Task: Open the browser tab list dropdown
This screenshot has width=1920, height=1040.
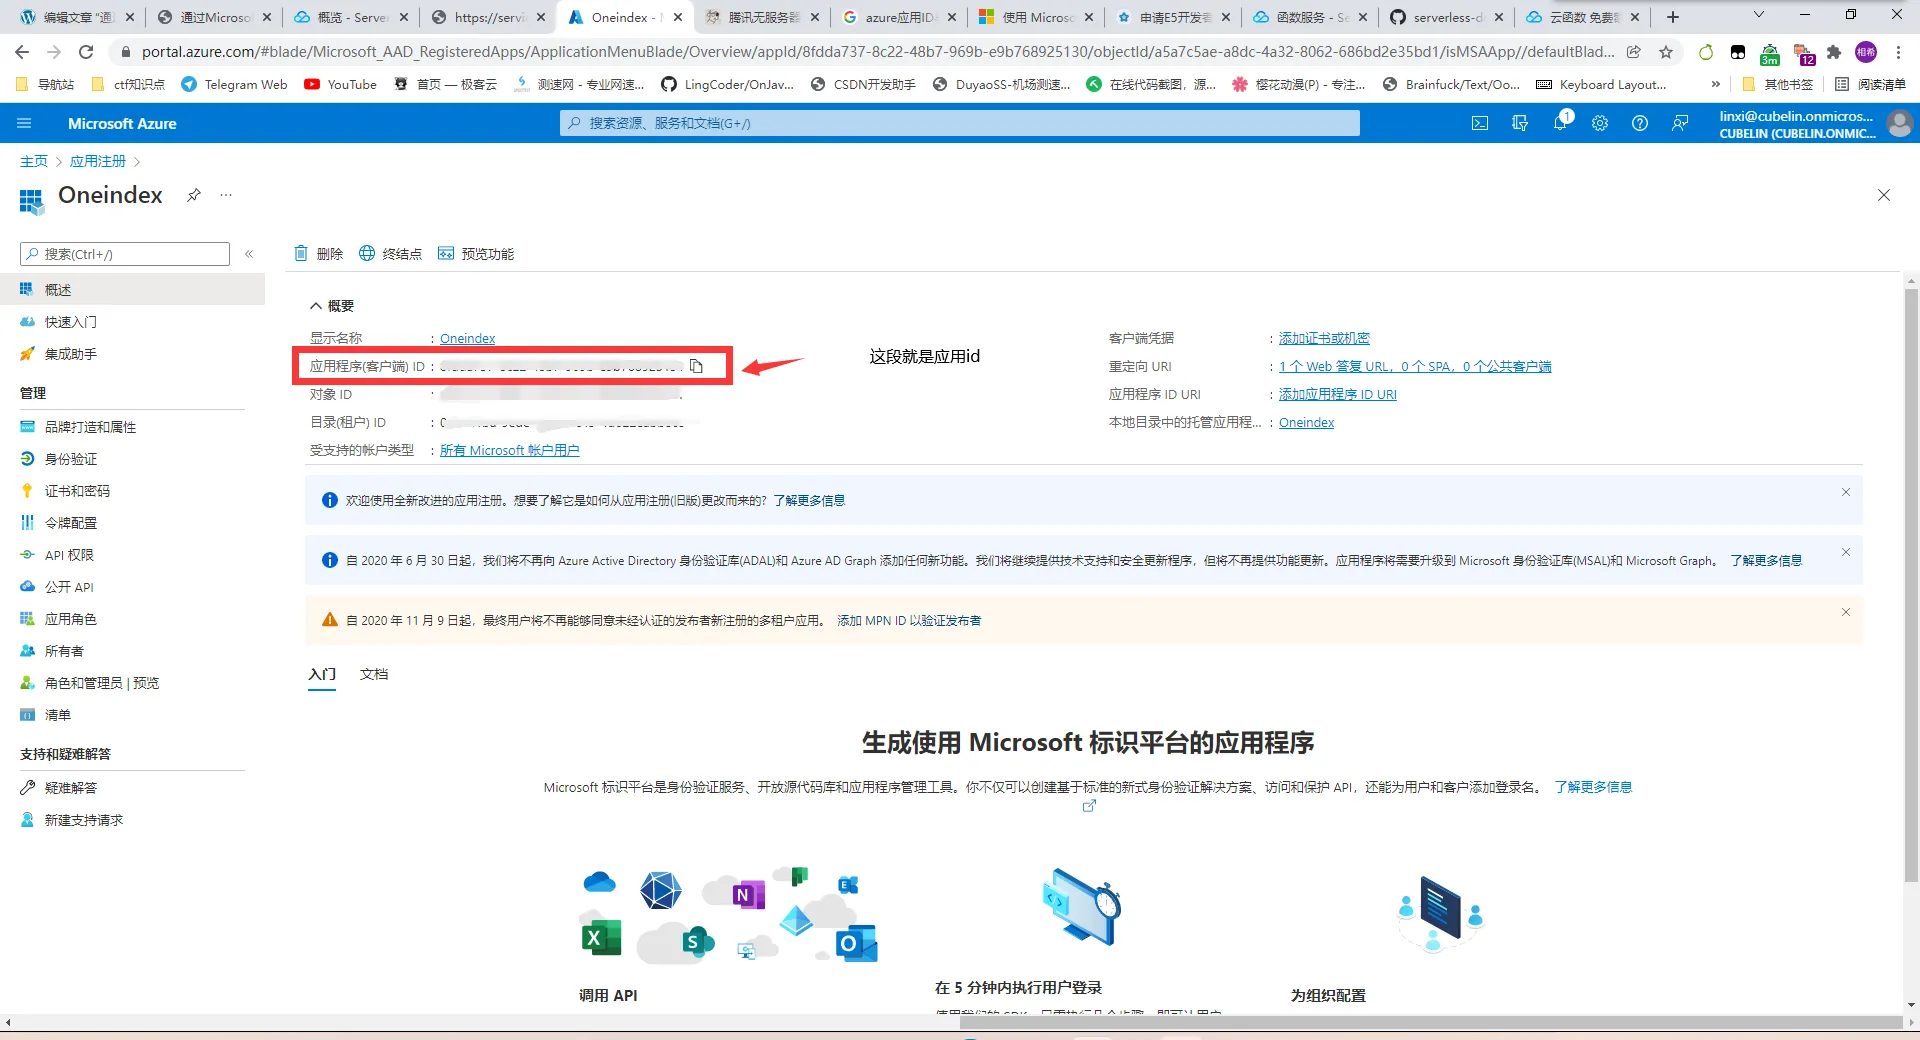Action: coord(1758,16)
